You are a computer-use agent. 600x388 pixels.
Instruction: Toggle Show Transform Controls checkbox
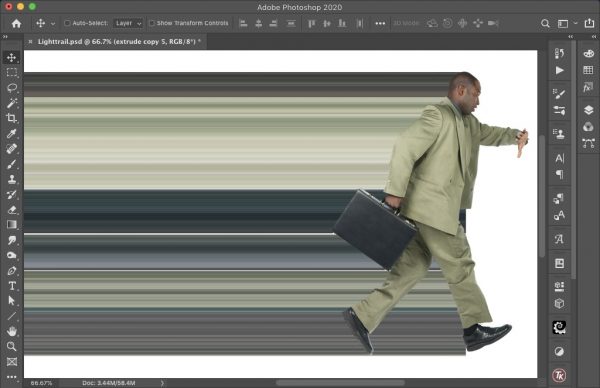click(152, 23)
